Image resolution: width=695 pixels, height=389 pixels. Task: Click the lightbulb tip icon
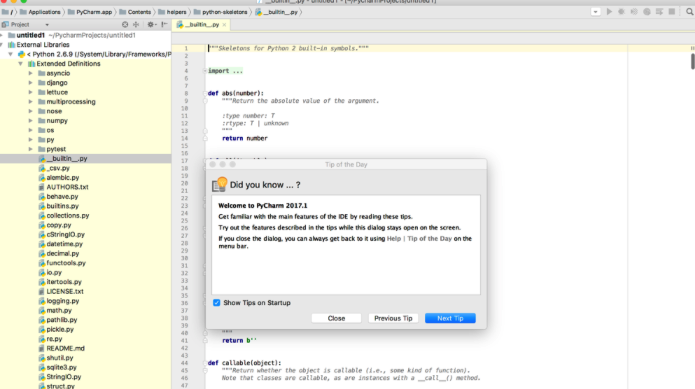coord(219,184)
